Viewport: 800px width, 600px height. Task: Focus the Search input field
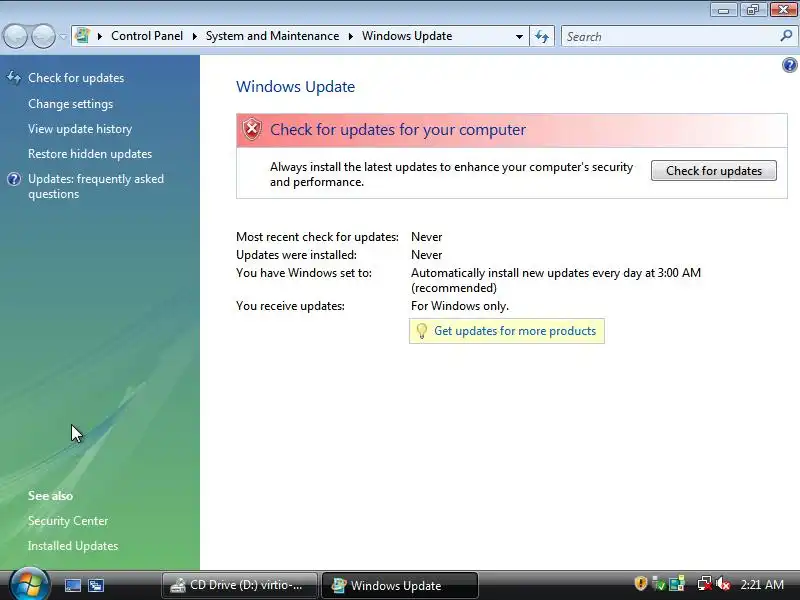tap(671, 37)
